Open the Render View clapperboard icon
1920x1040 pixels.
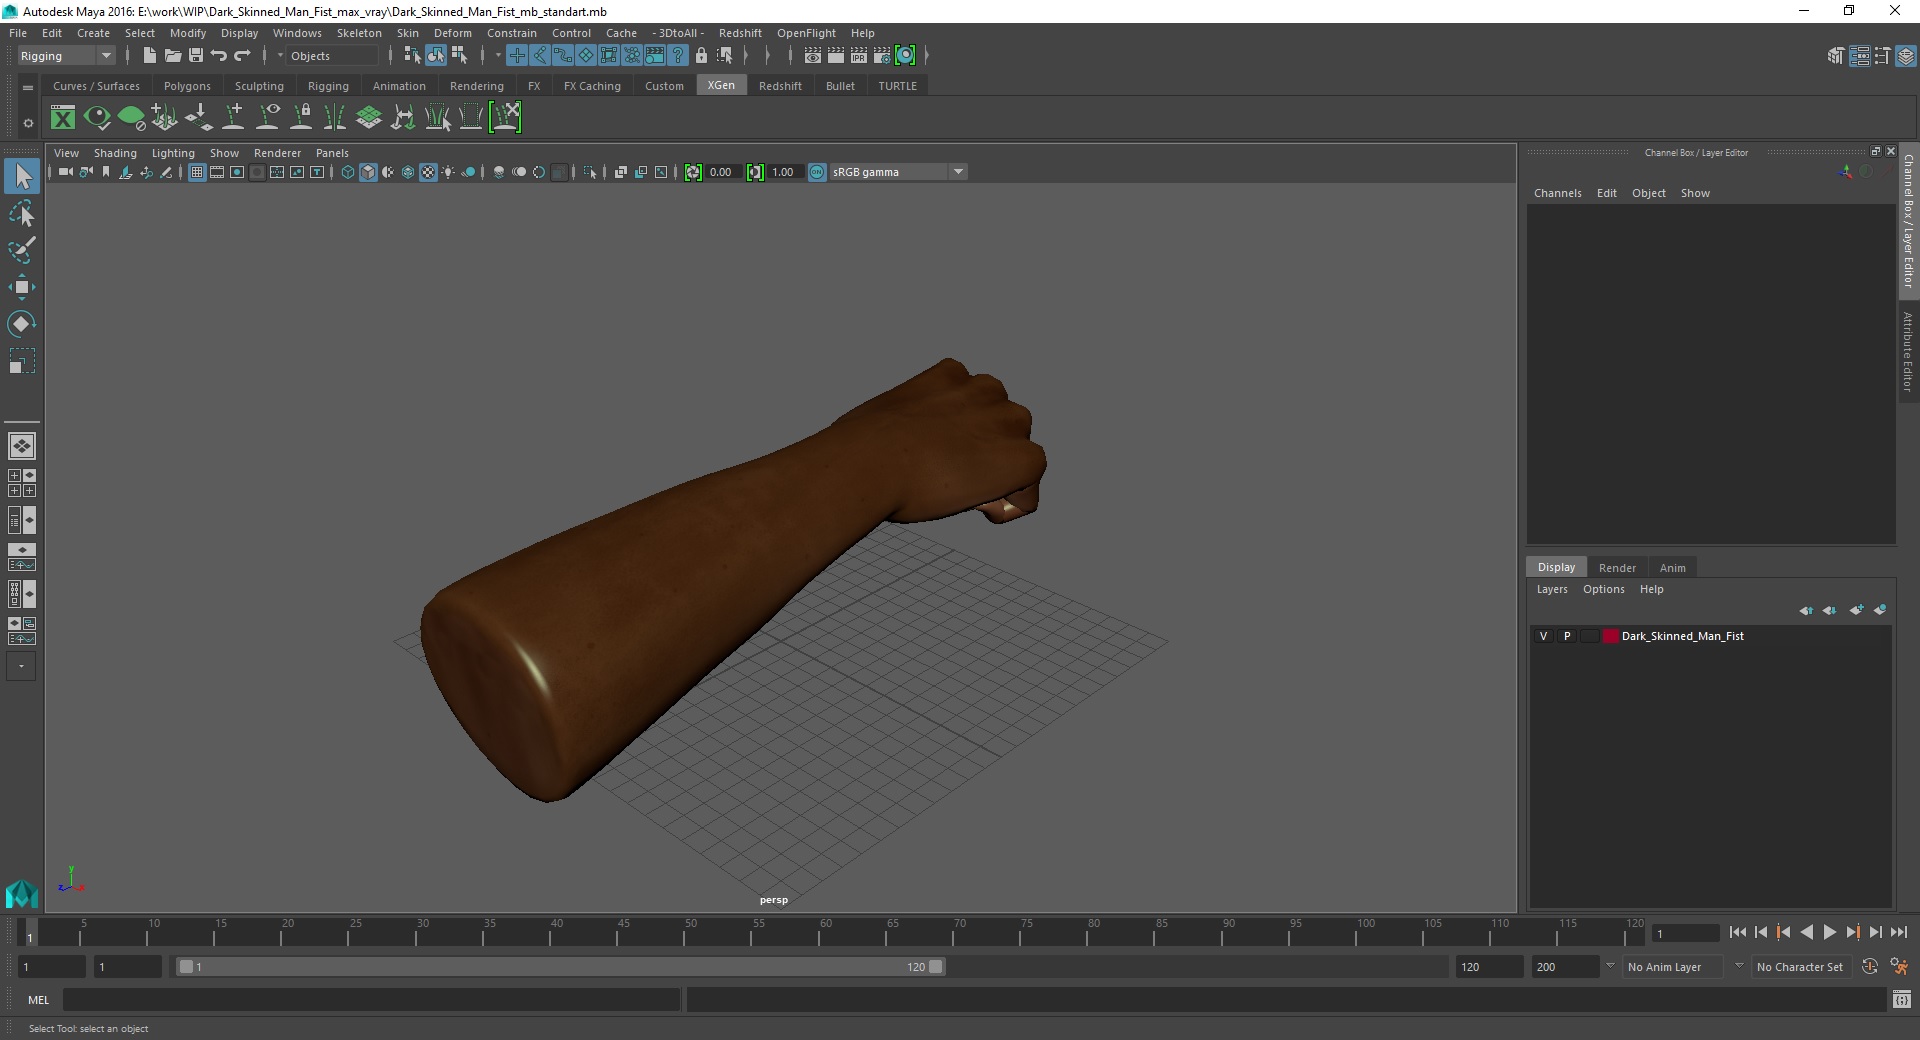click(x=812, y=56)
